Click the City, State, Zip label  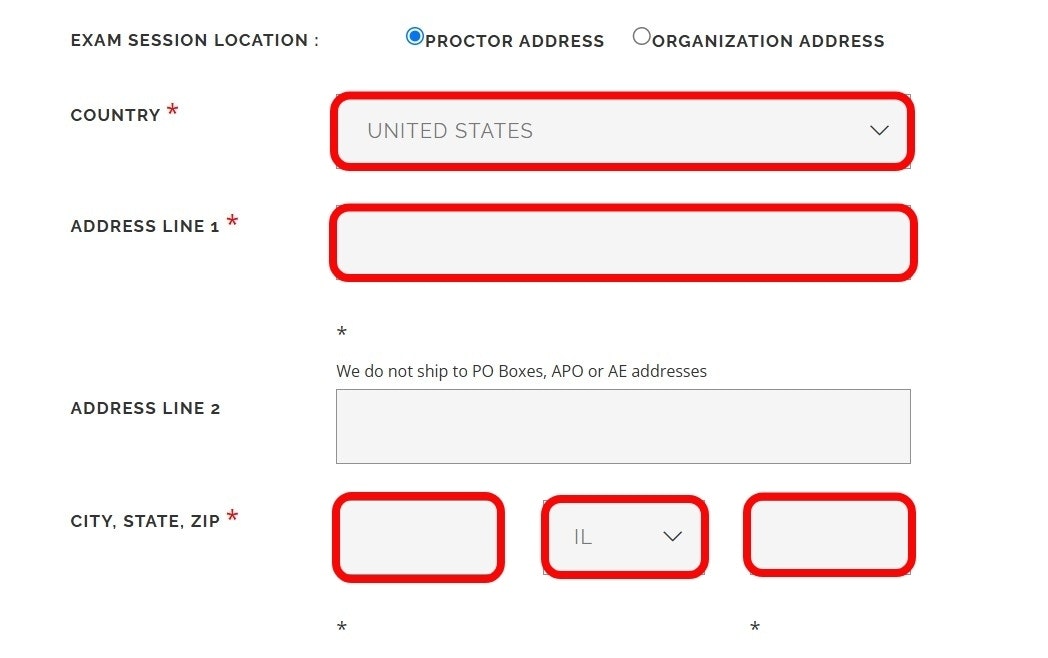coord(145,522)
